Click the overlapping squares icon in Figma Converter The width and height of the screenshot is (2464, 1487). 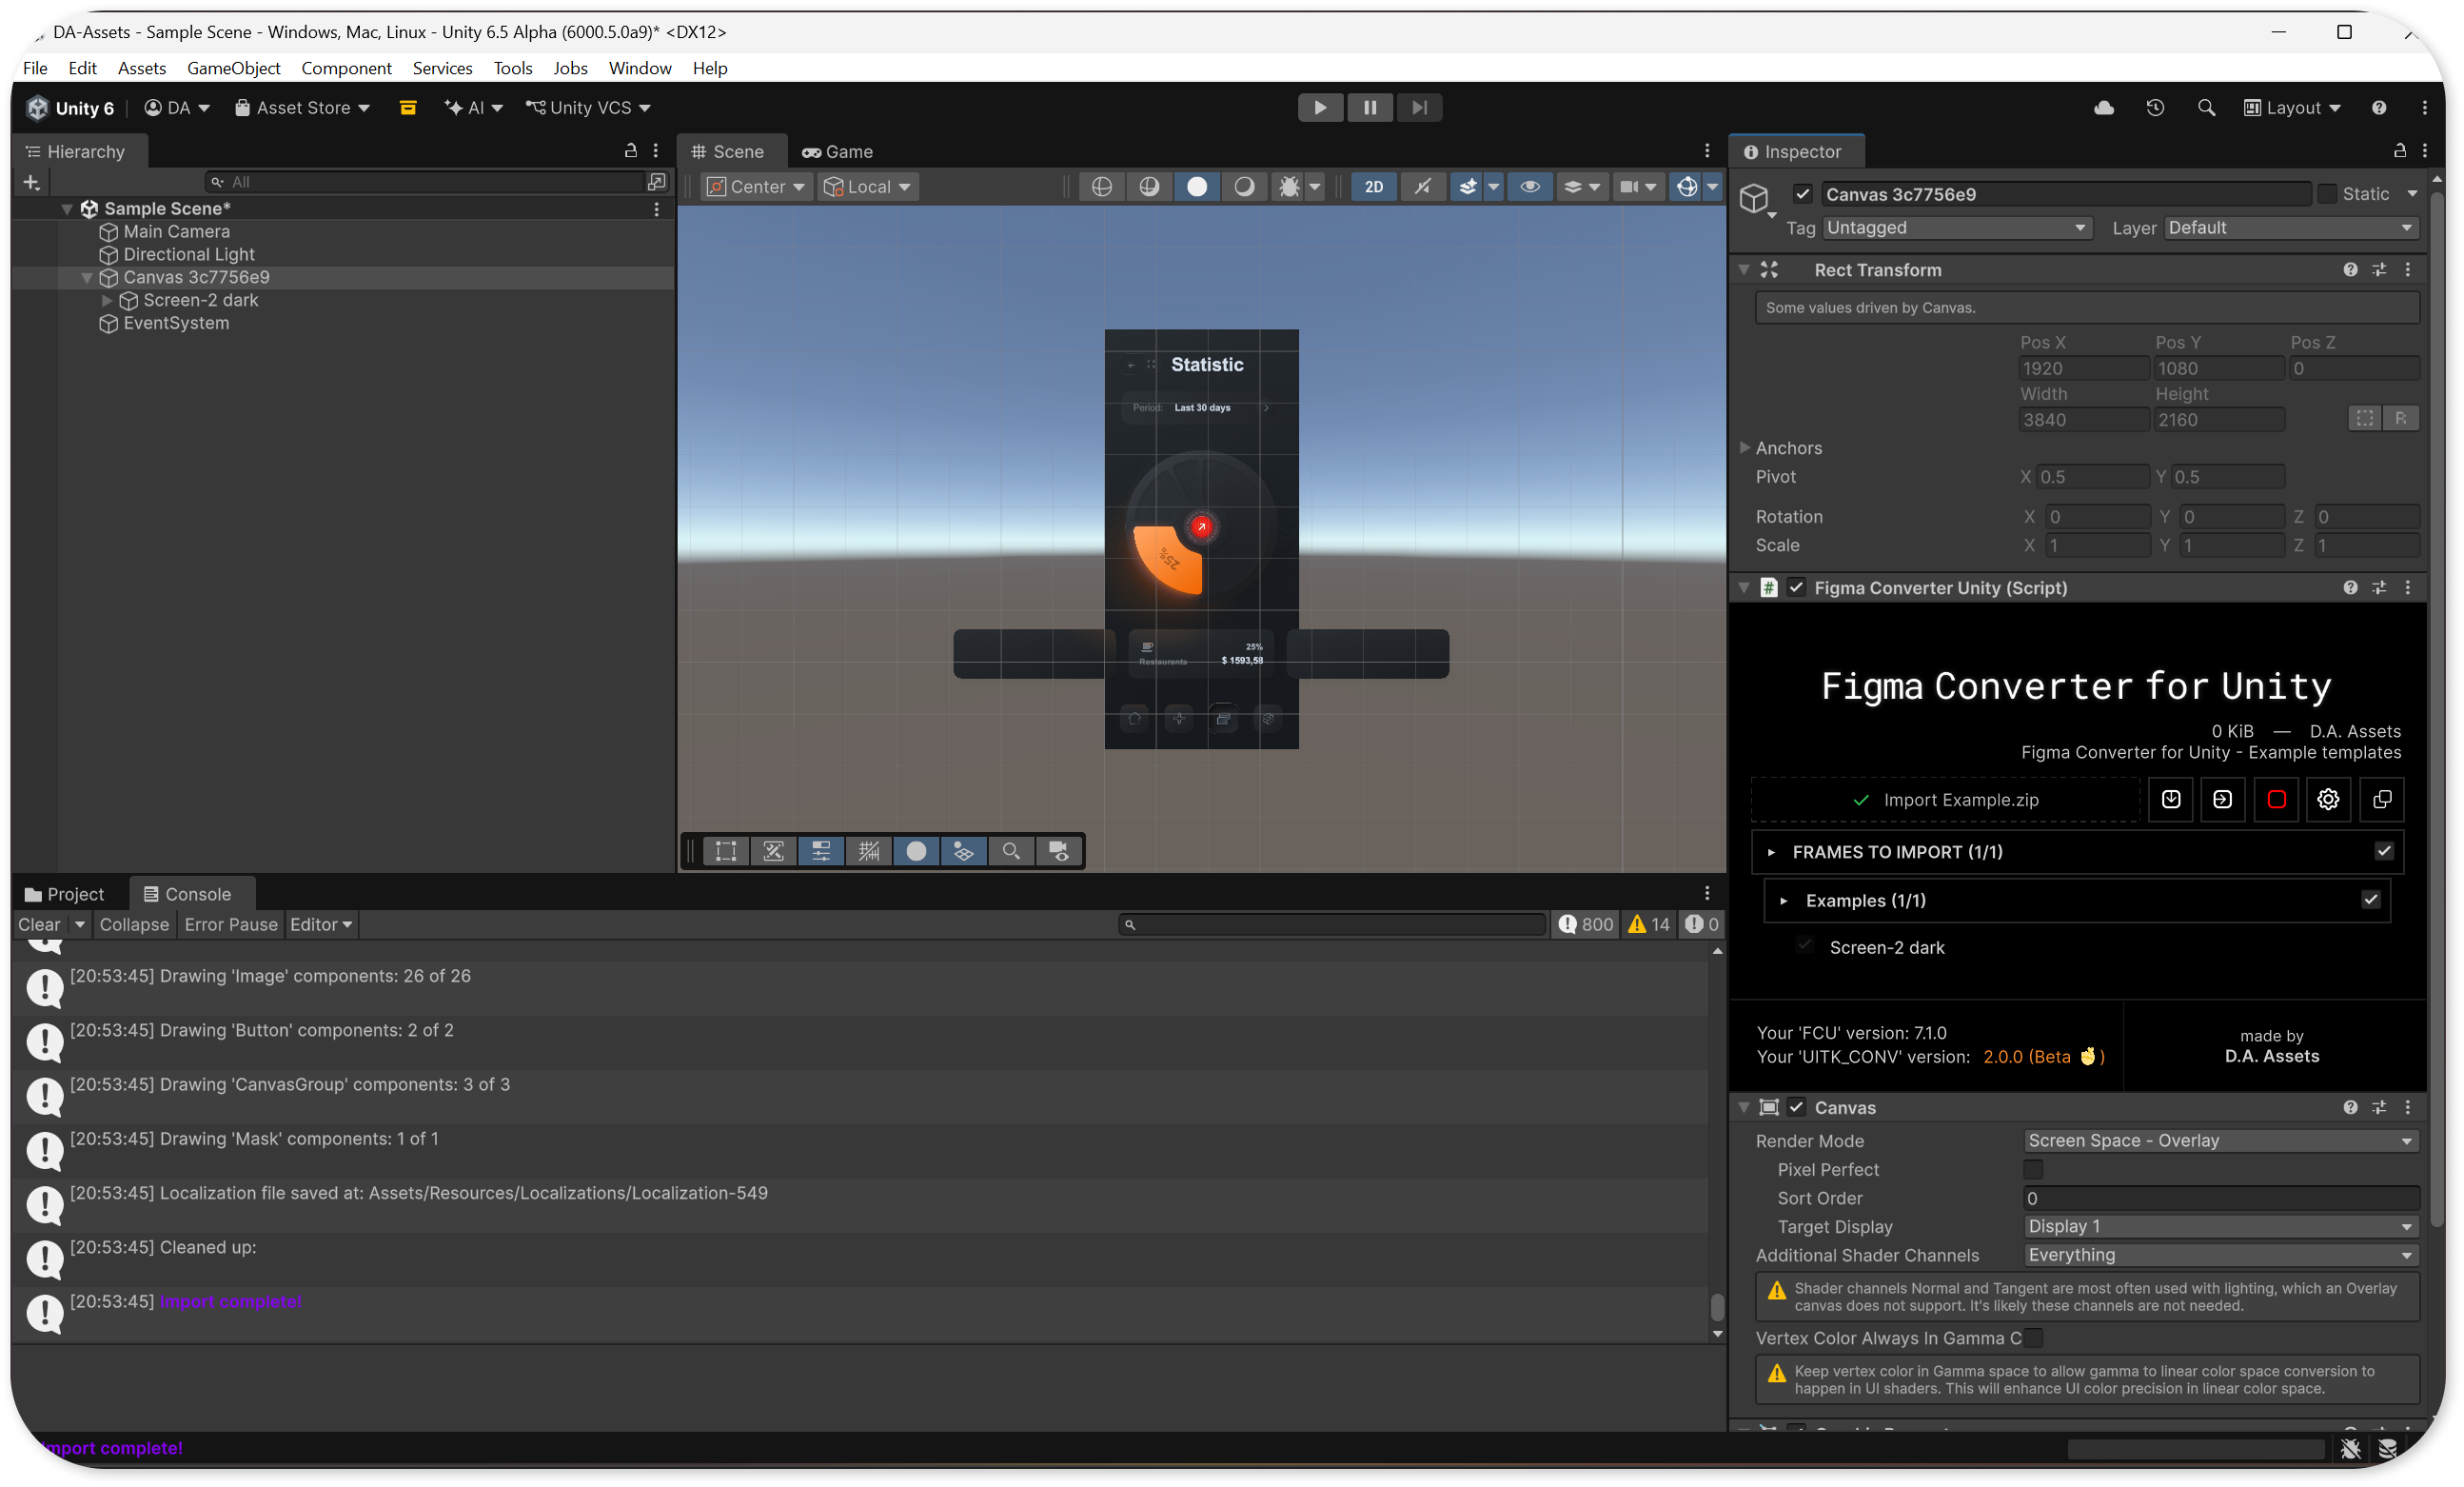[x=2381, y=799]
